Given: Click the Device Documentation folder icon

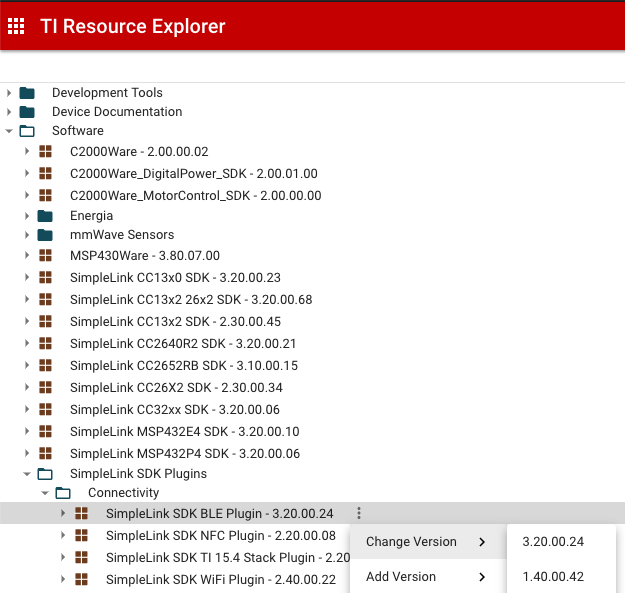Looking at the screenshot, I should click(27, 112).
